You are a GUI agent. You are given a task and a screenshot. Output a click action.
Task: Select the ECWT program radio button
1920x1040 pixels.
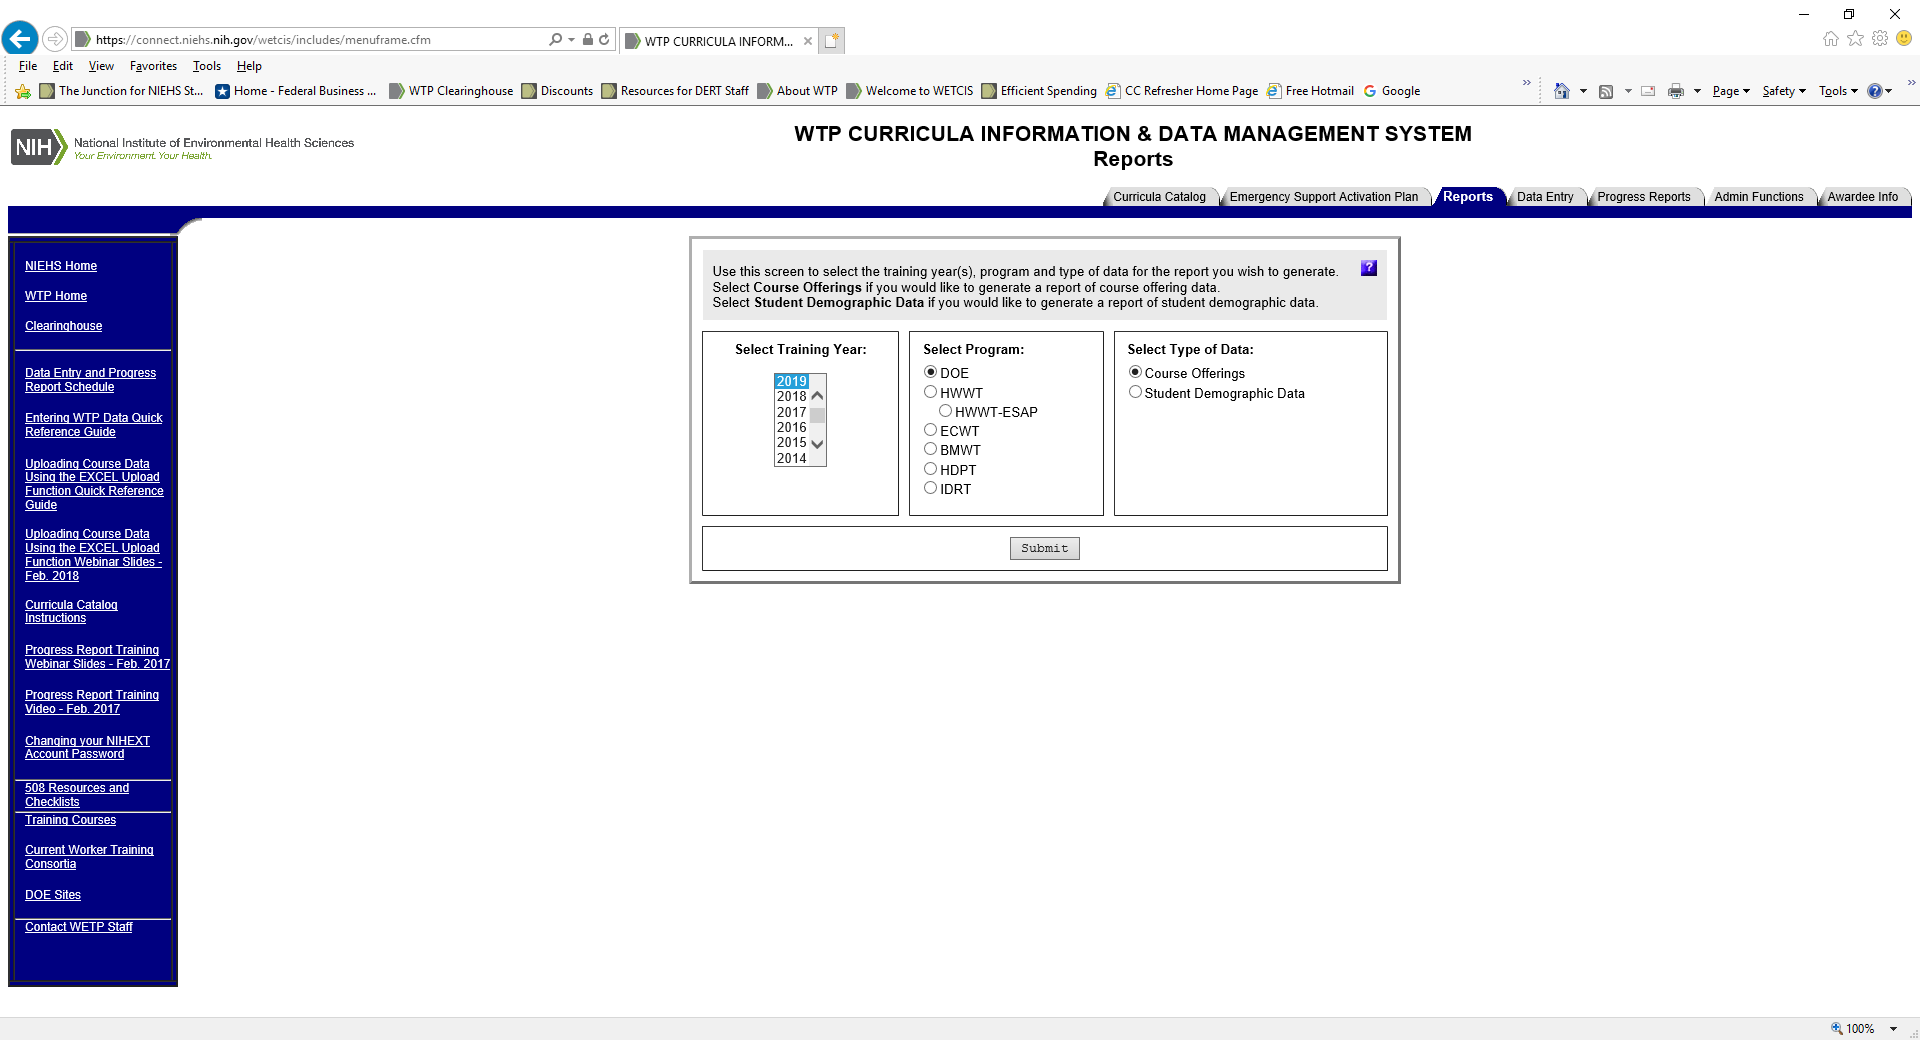point(930,430)
